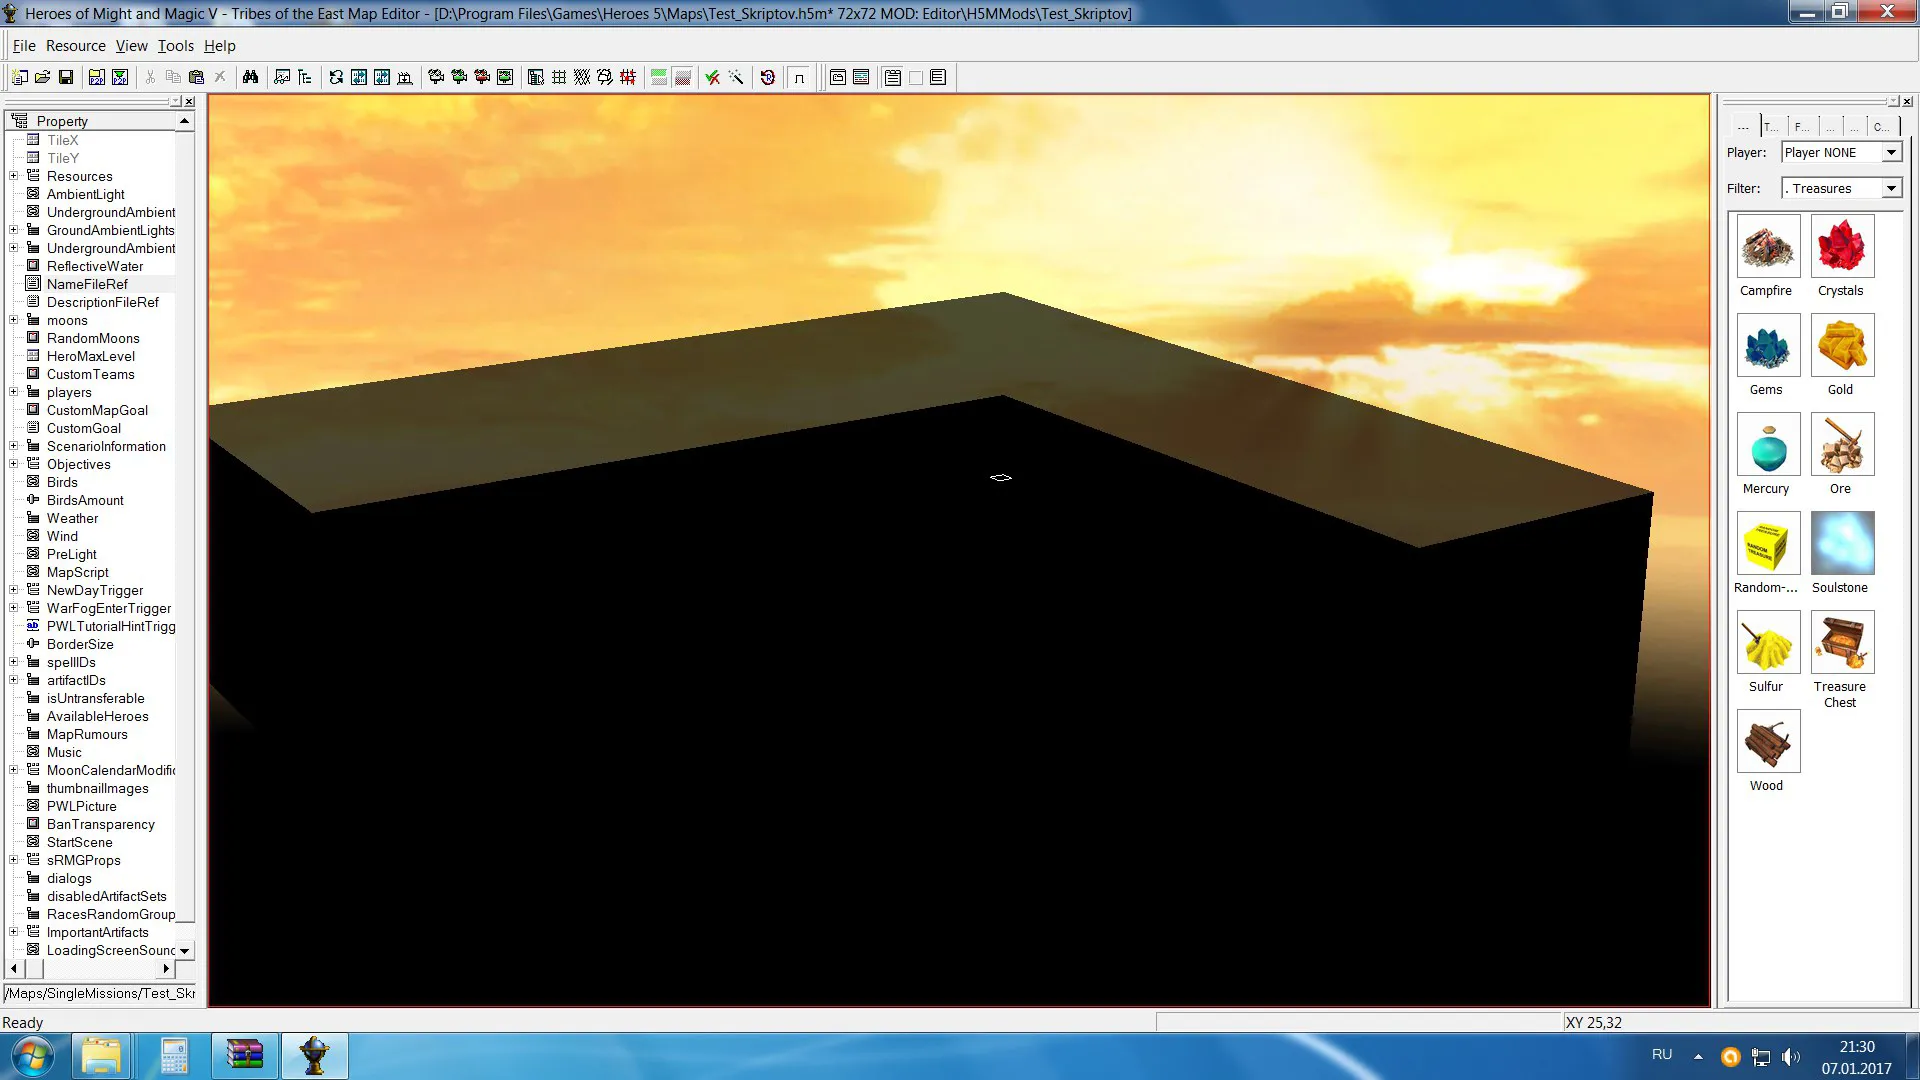Click the green check with red X icon
The image size is (1920, 1080).
[x=712, y=77]
